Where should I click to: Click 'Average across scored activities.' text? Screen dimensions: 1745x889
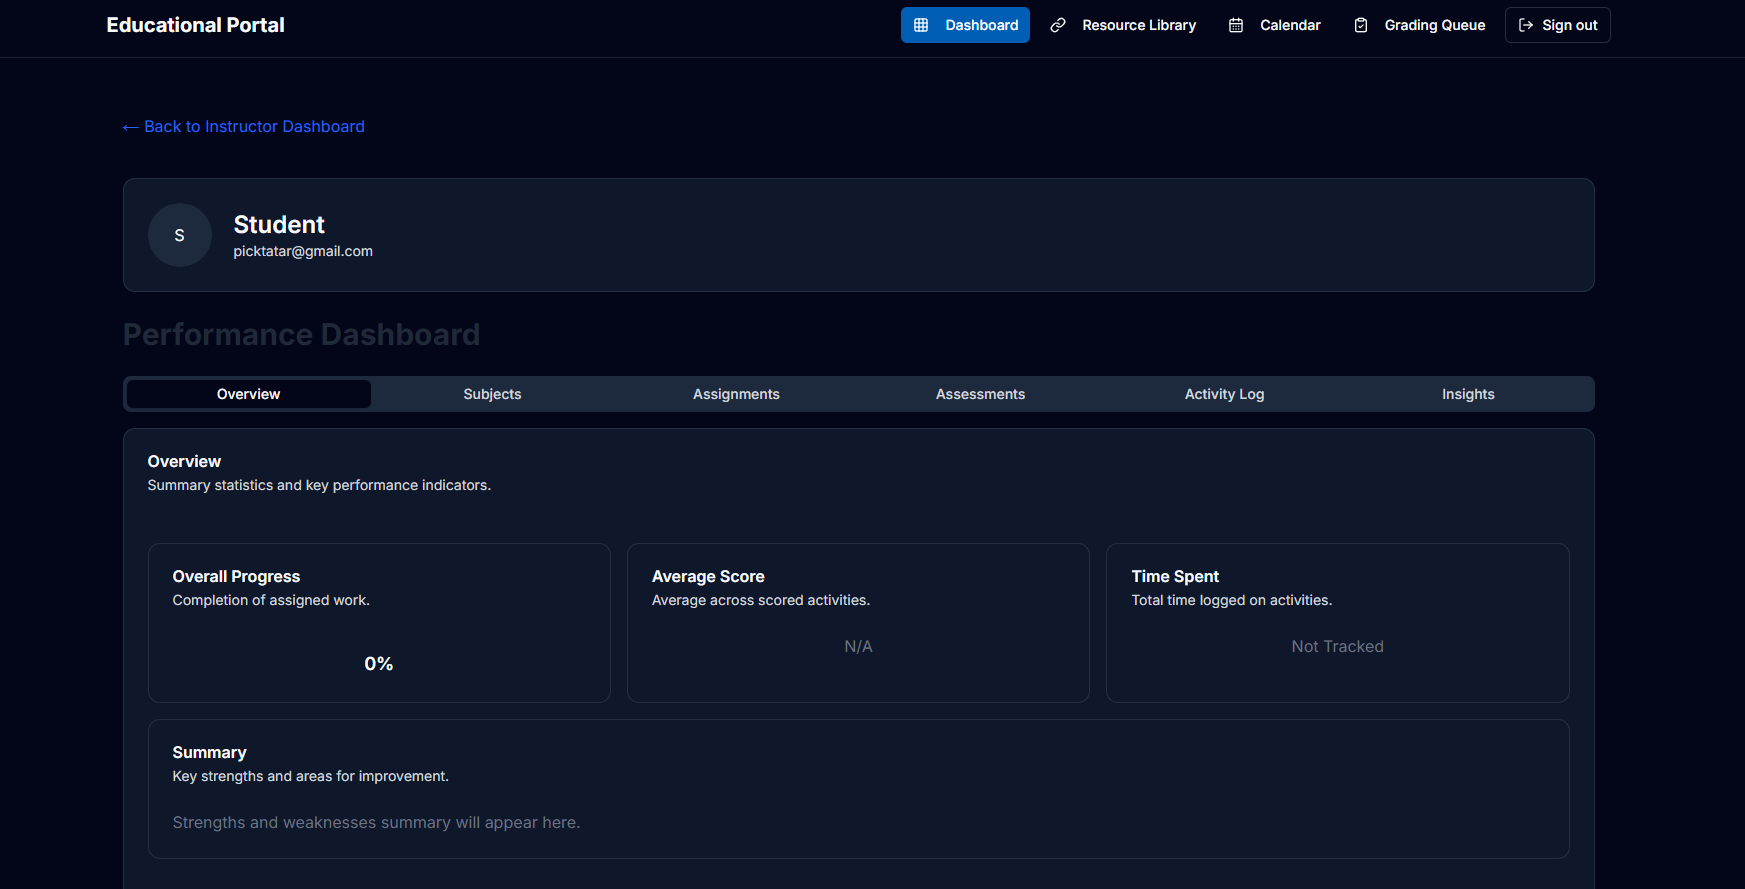(761, 600)
